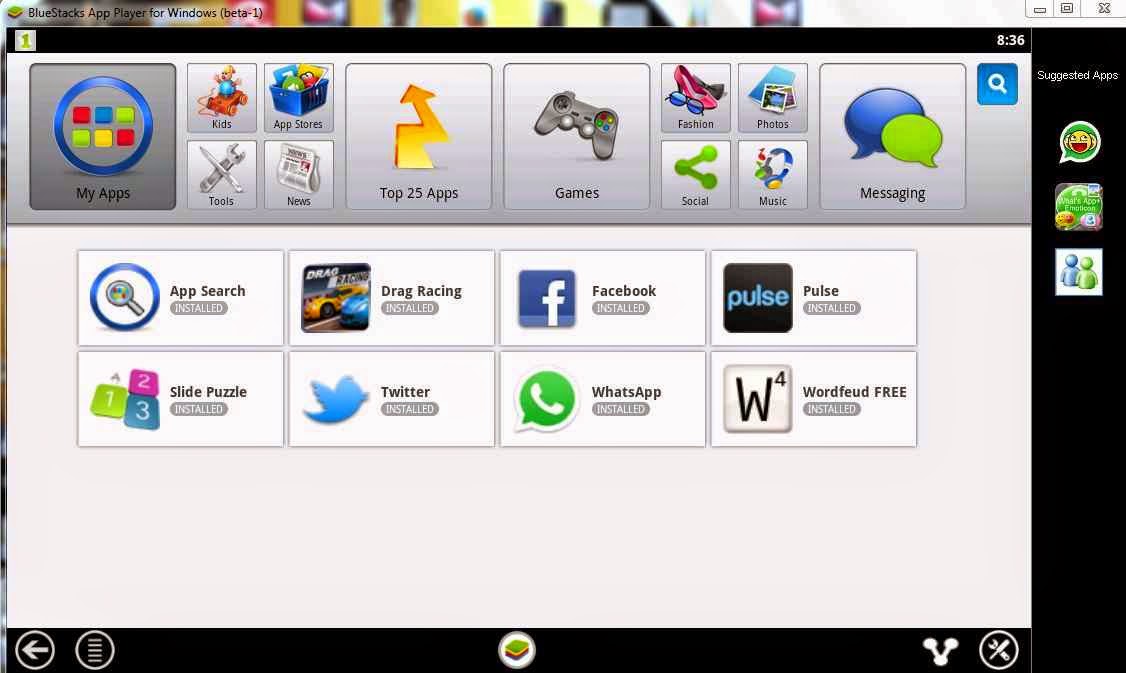Launch the Drag Racing game

tap(392, 298)
